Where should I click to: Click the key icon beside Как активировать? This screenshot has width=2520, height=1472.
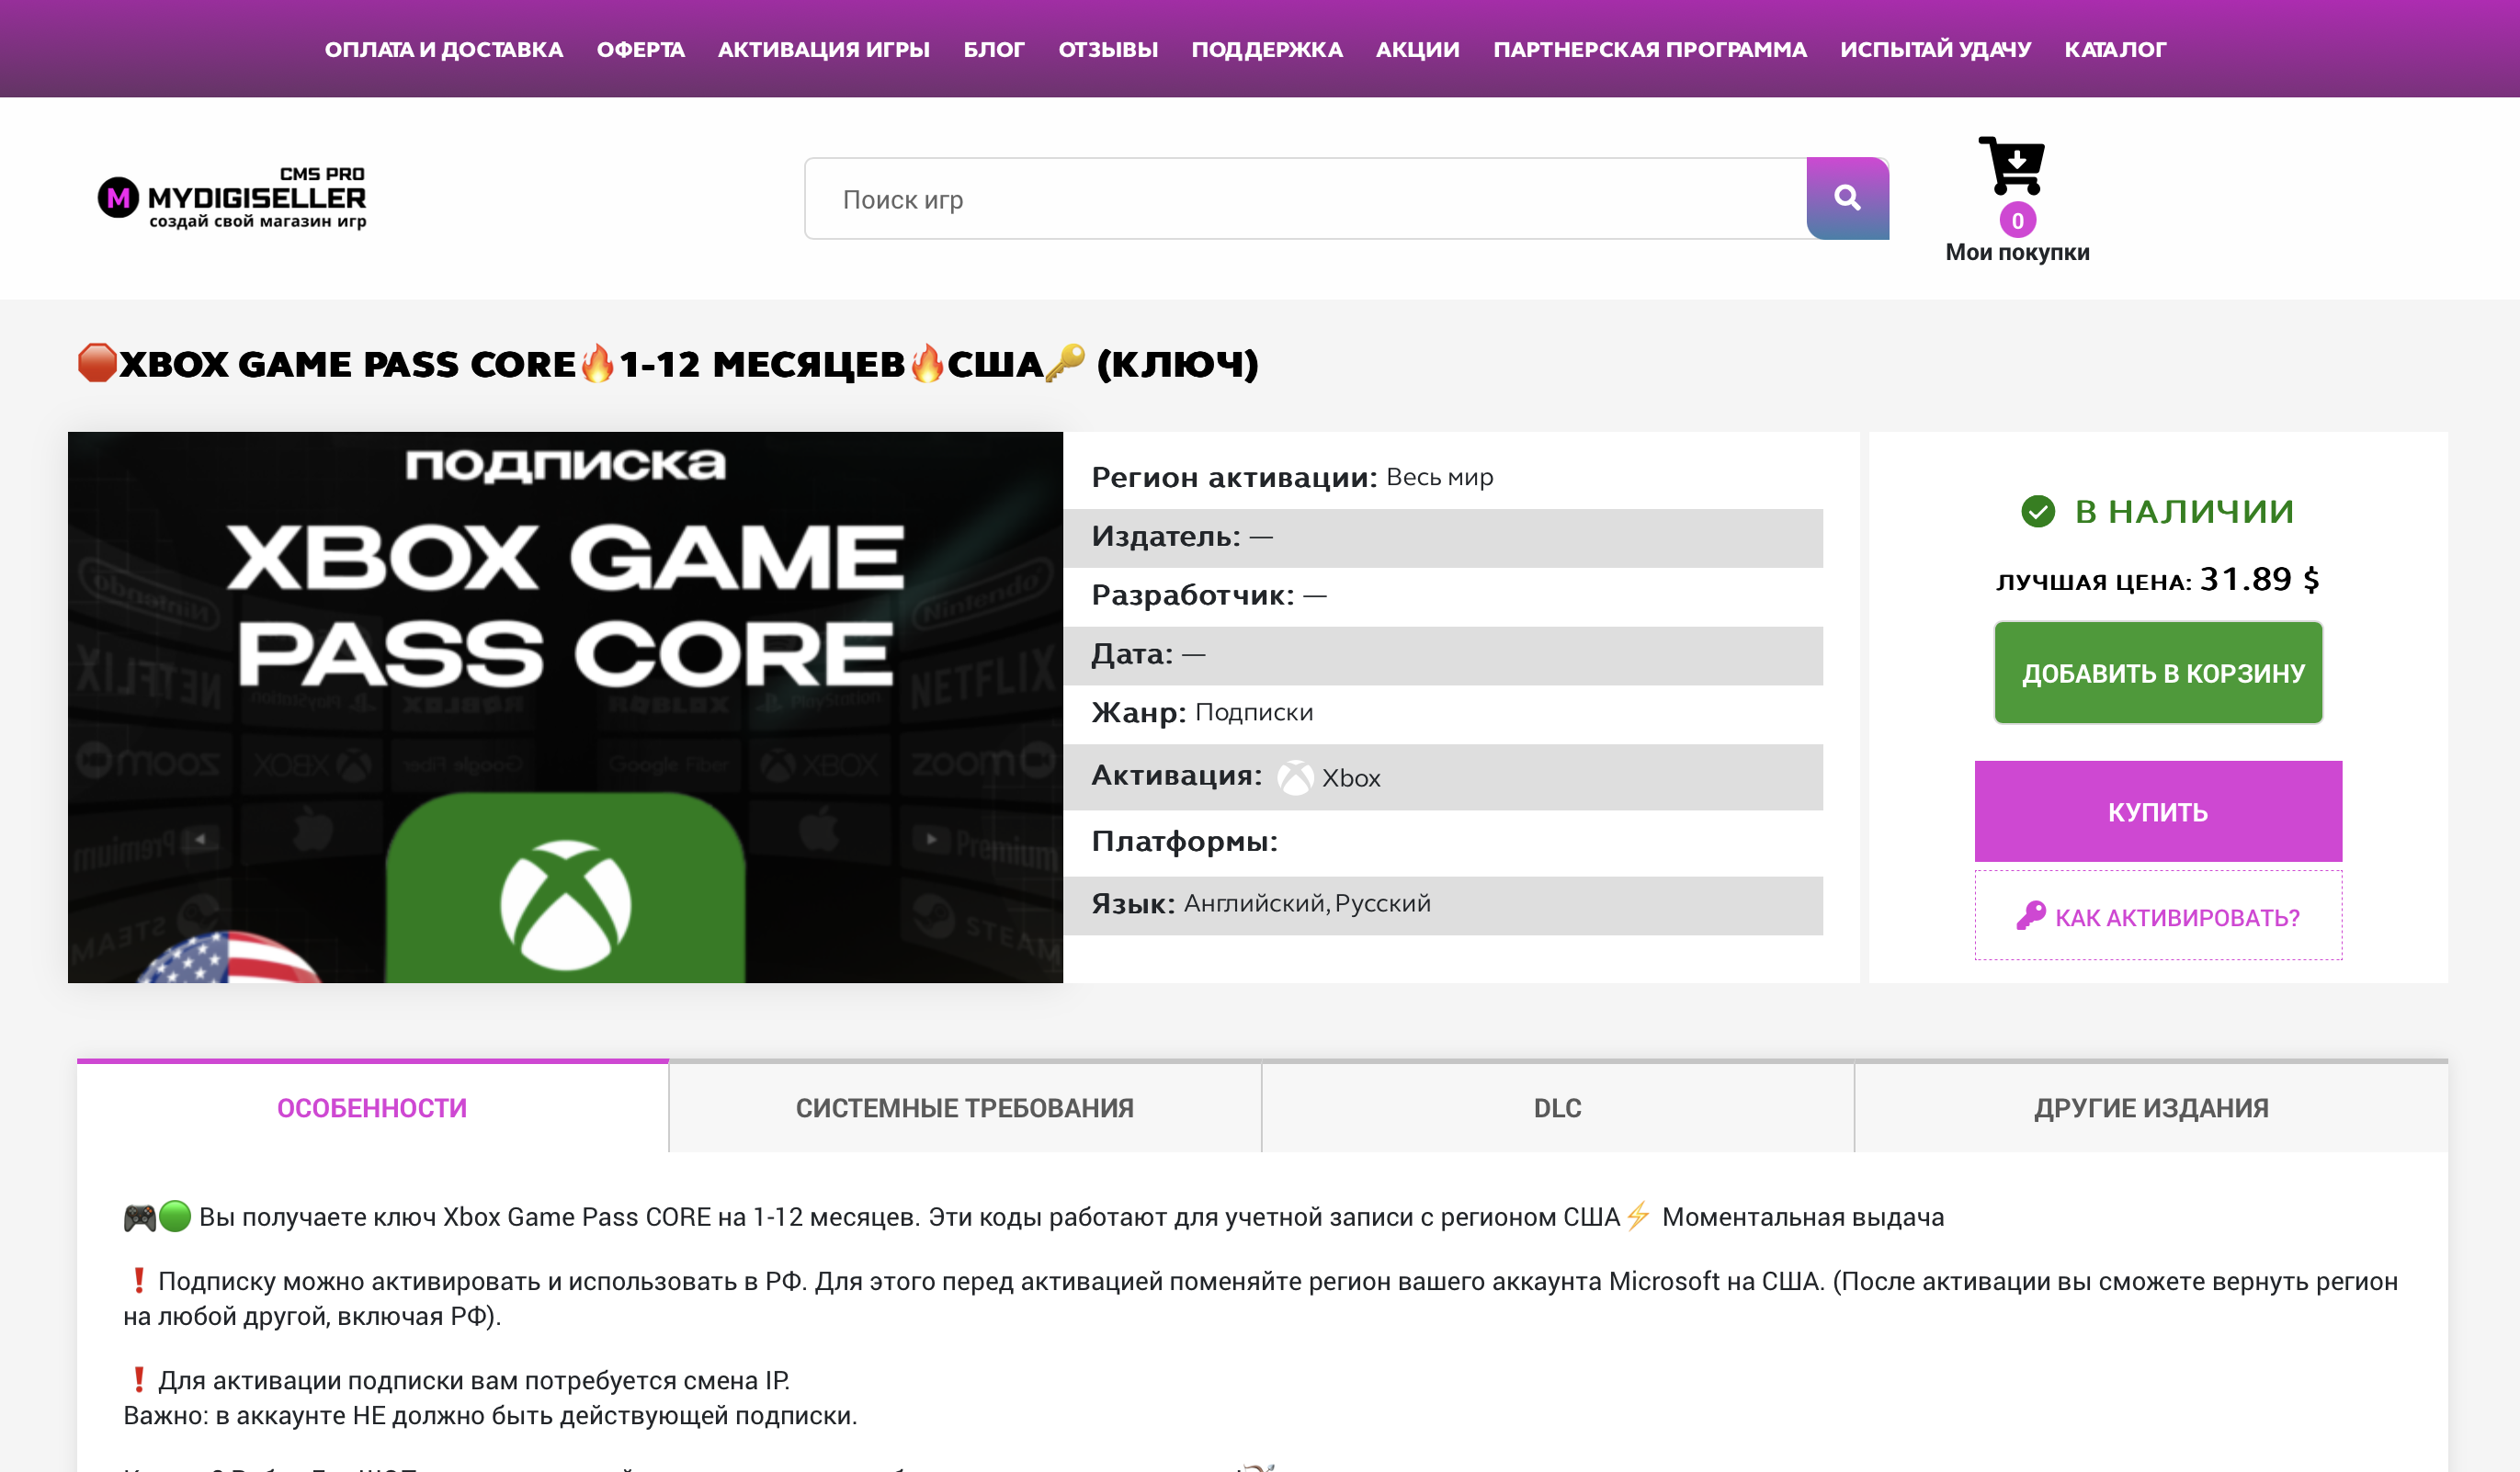pos(2031,915)
